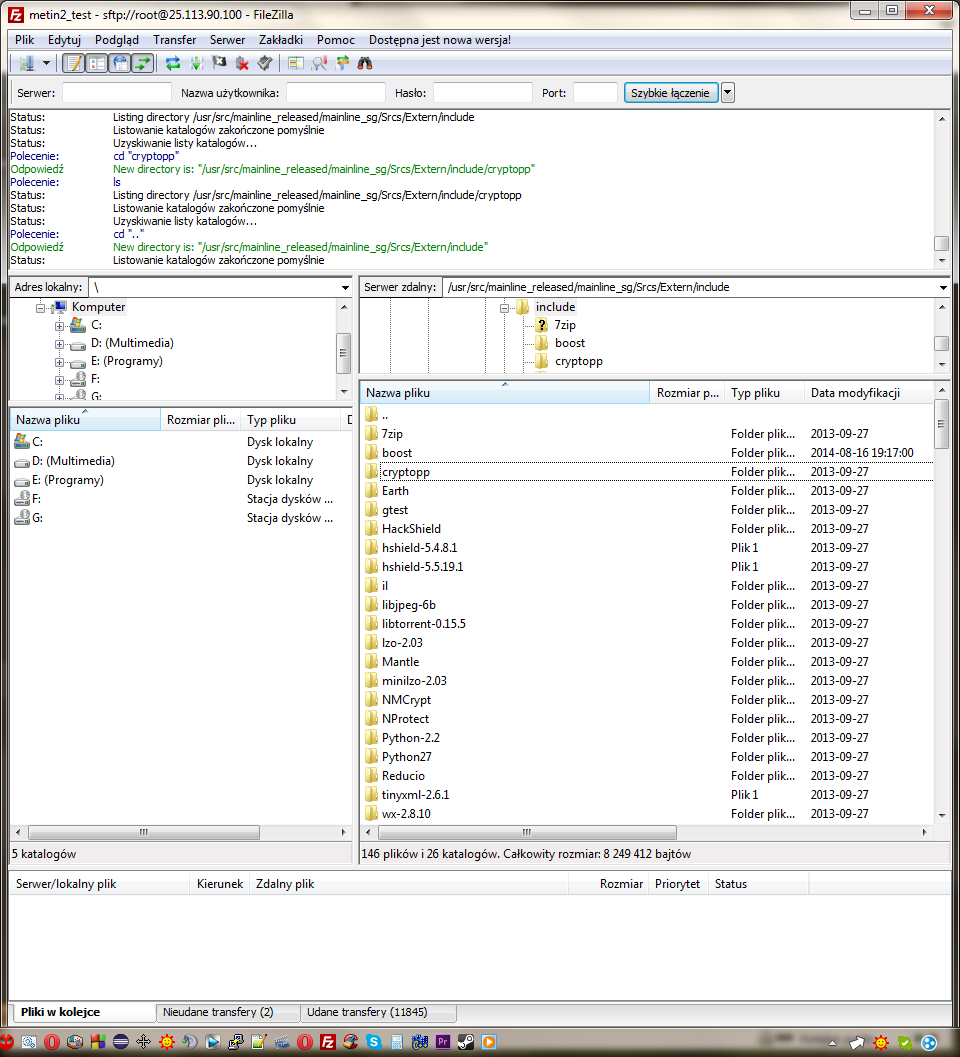Click the Szybkie łączenie button
The image size is (960, 1057).
coord(670,92)
